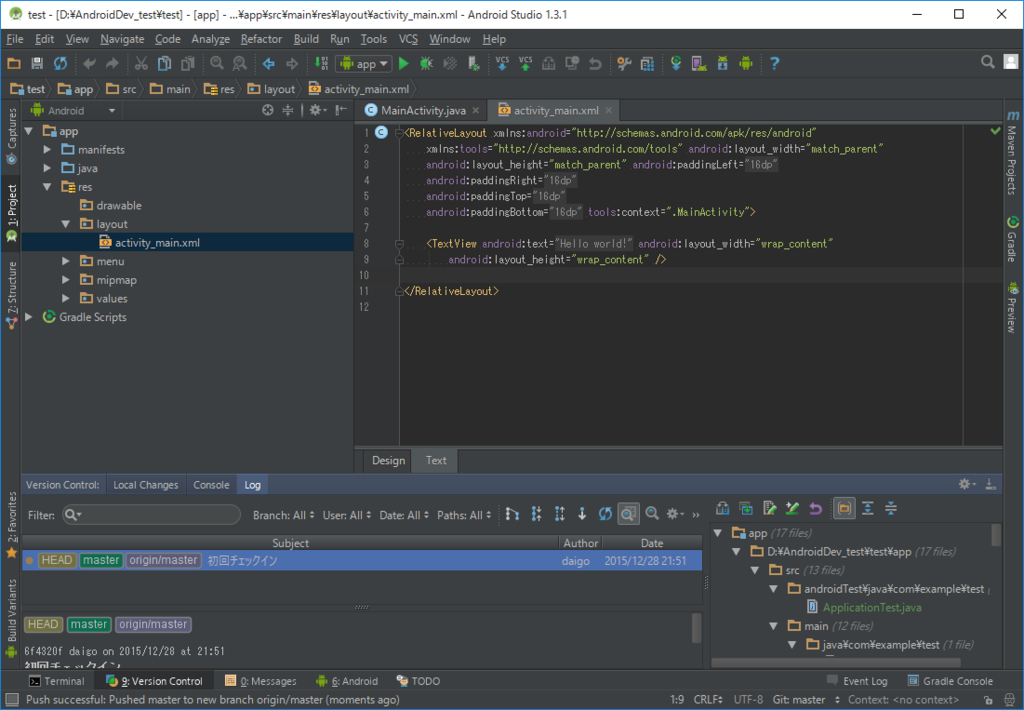The width and height of the screenshot is (1024, 710).
Task: Open Android Device Monitor icon
Action: [x=746, y=63]
